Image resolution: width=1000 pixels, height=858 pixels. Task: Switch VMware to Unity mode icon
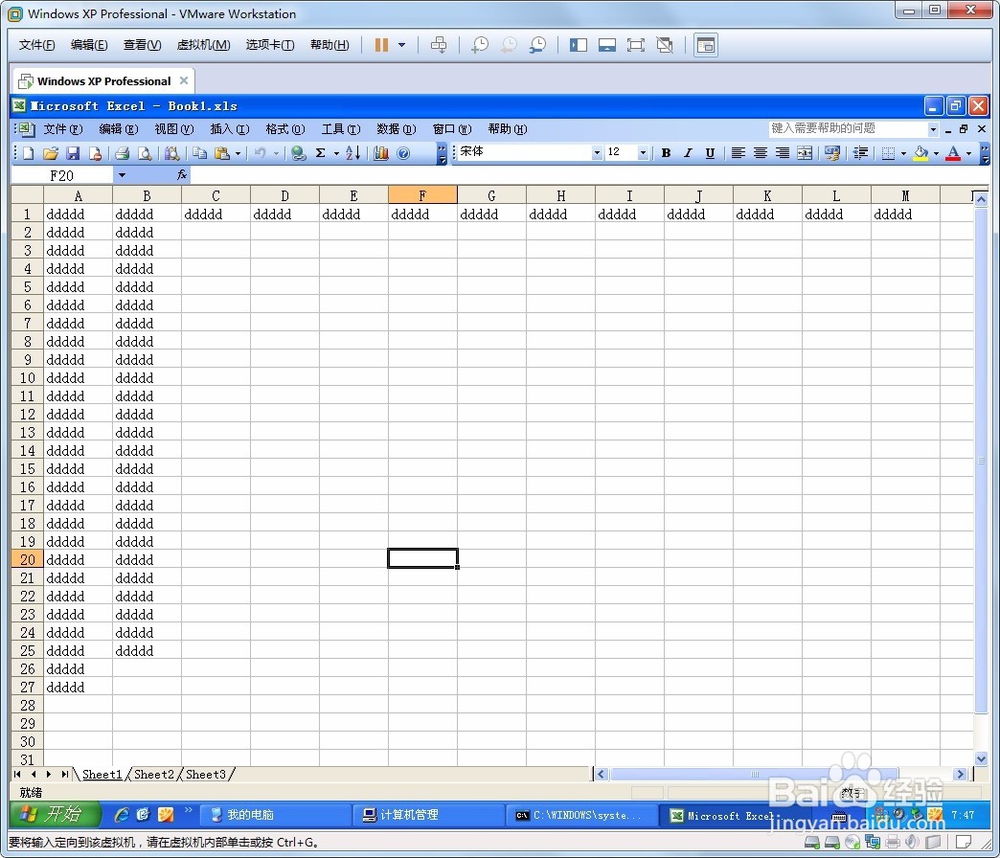click(665, 45)
